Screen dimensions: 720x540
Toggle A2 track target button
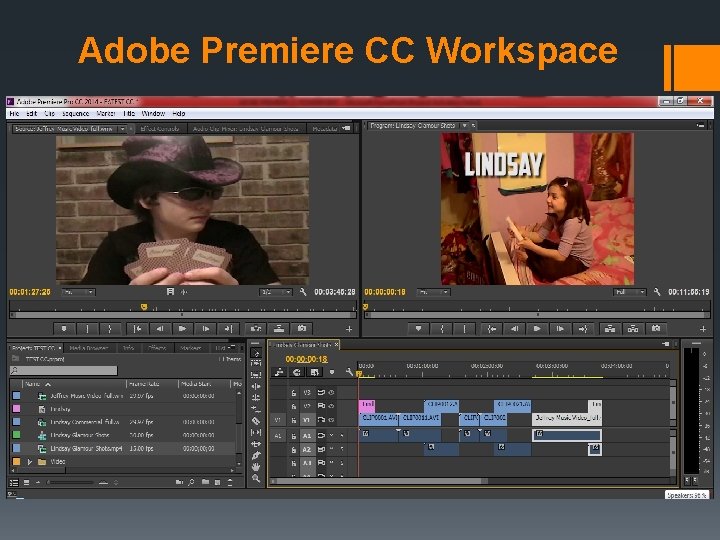[307, 450]
